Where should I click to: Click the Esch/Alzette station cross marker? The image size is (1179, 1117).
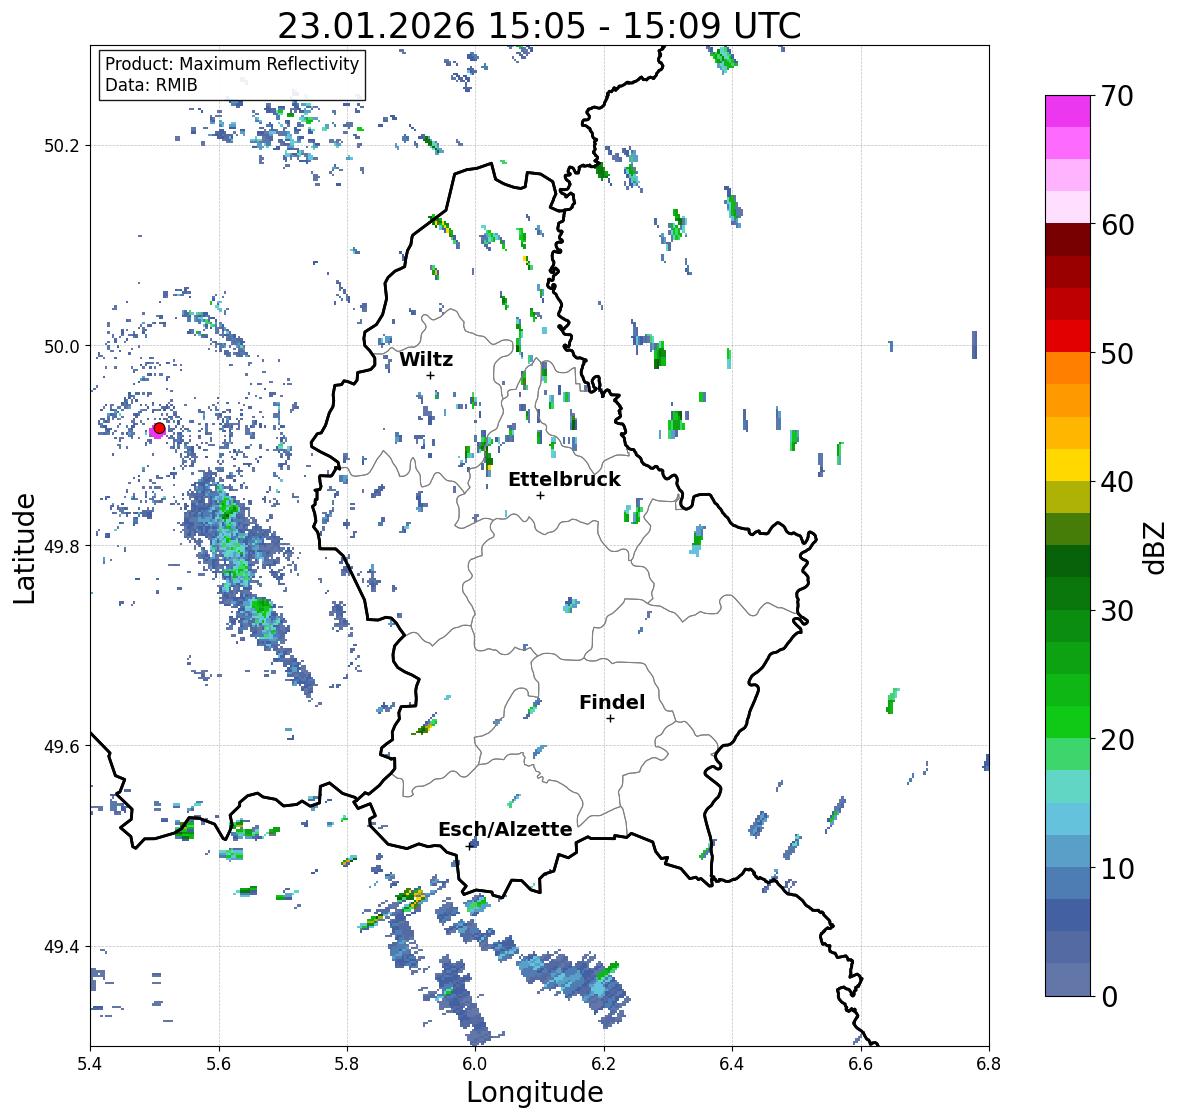470,846
